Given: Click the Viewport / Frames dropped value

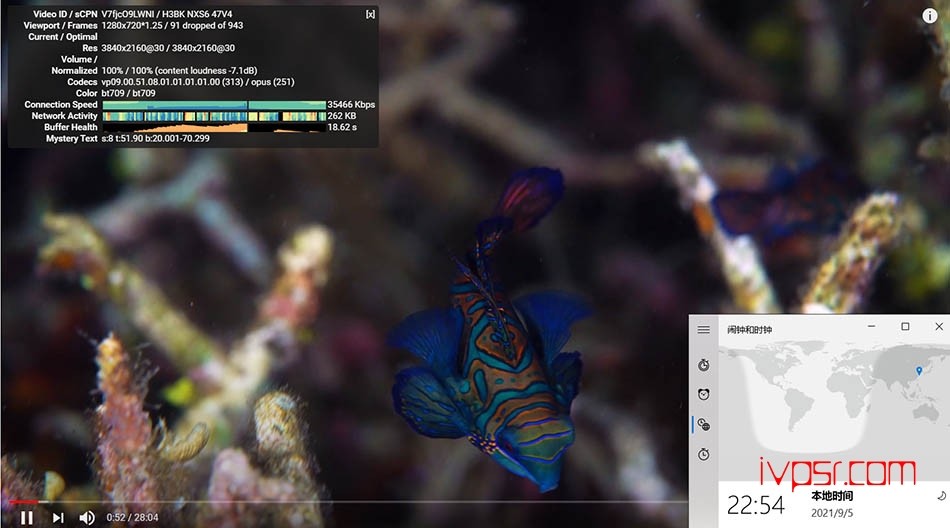Looking at the screenshot, I should click(x=172, y=25).
